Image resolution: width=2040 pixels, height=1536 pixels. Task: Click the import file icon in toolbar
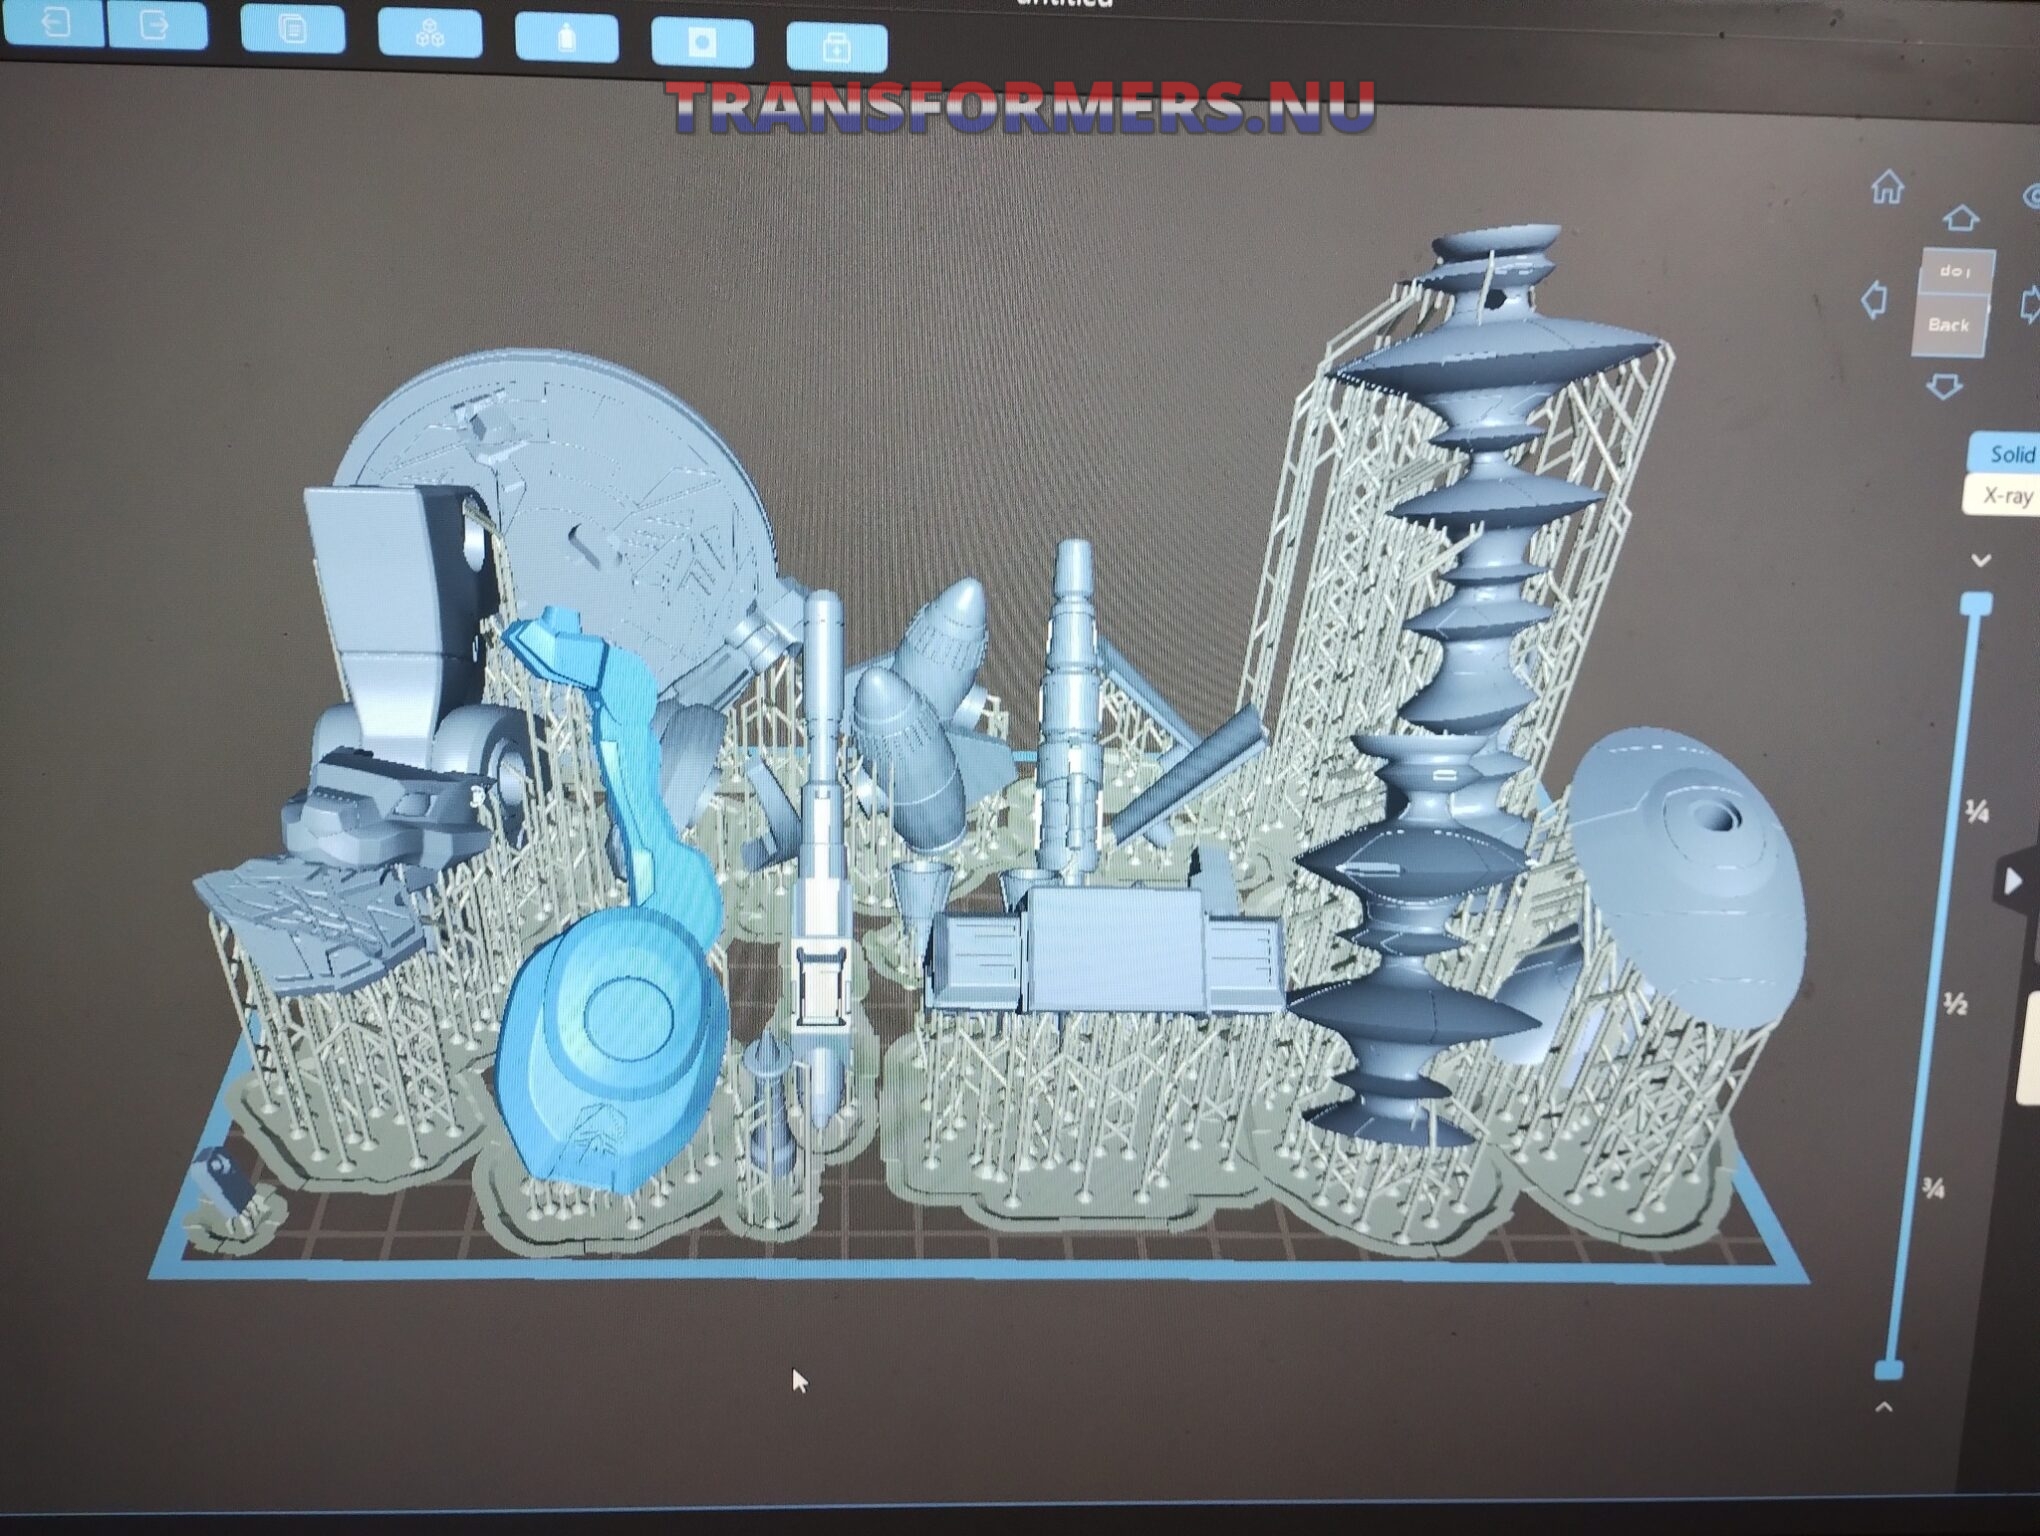pos(54,23)
